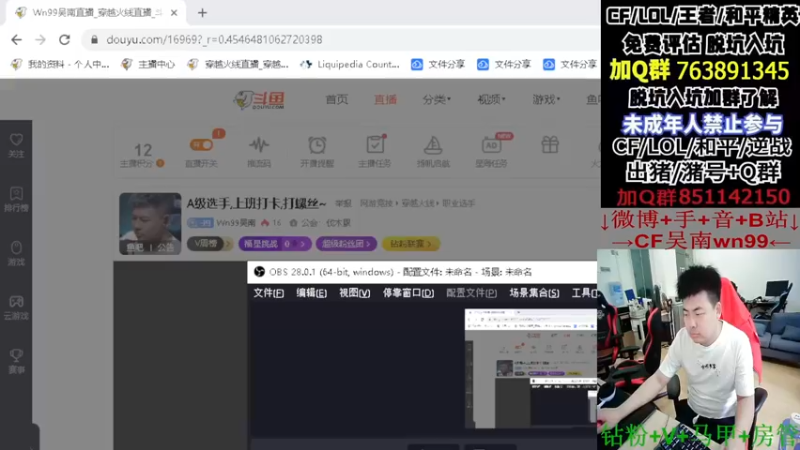Open a new browser tab with plus
Image resolution: width=800 pixels, height=450 pixels.
(x=203, y=13)
